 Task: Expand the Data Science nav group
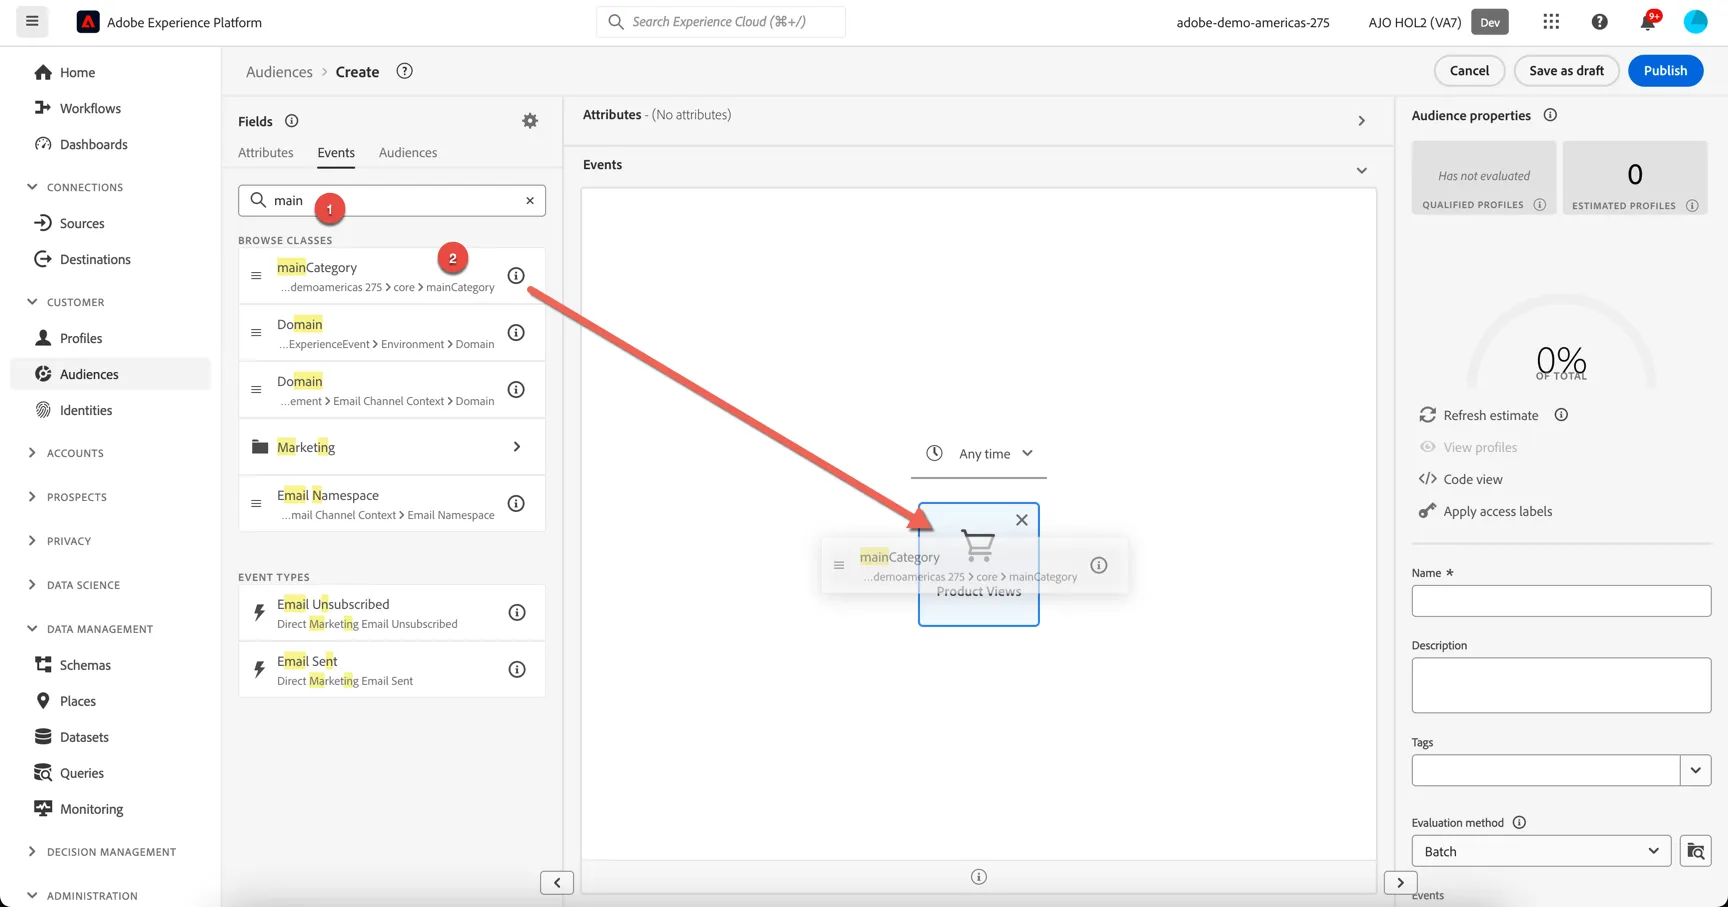(32, 585)
